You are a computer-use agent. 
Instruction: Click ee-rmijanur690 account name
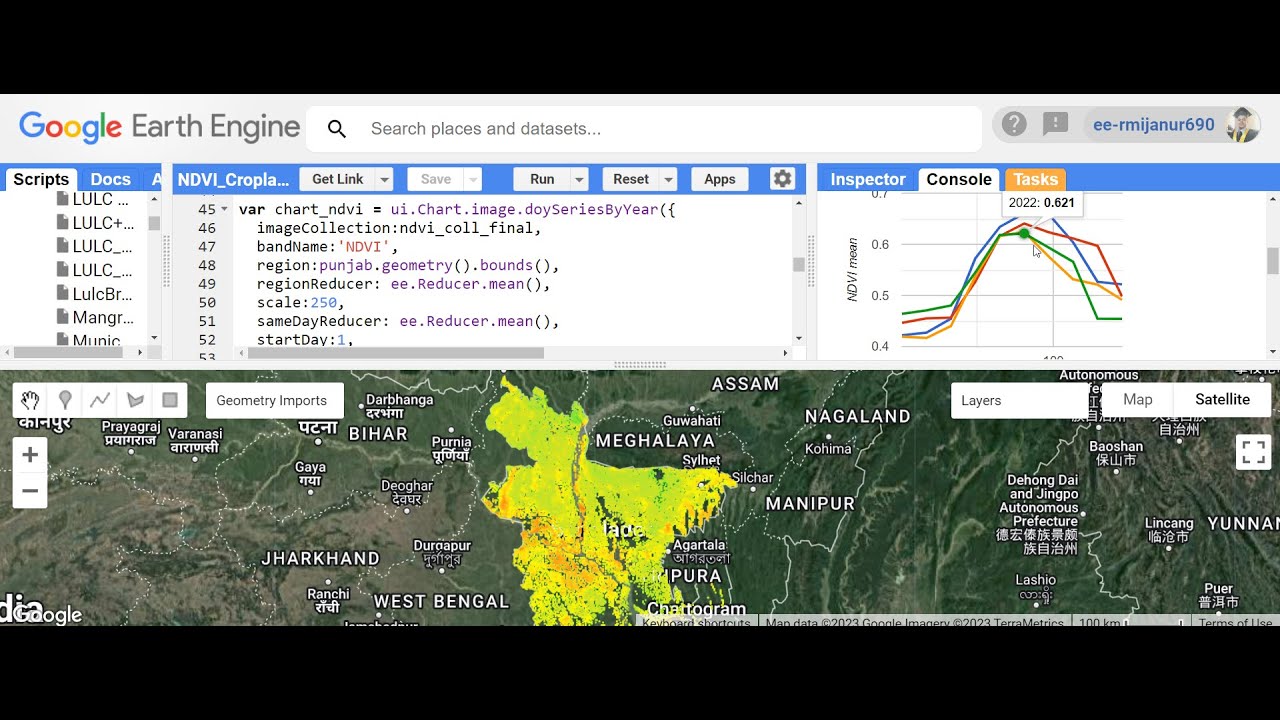[1153, 125]
